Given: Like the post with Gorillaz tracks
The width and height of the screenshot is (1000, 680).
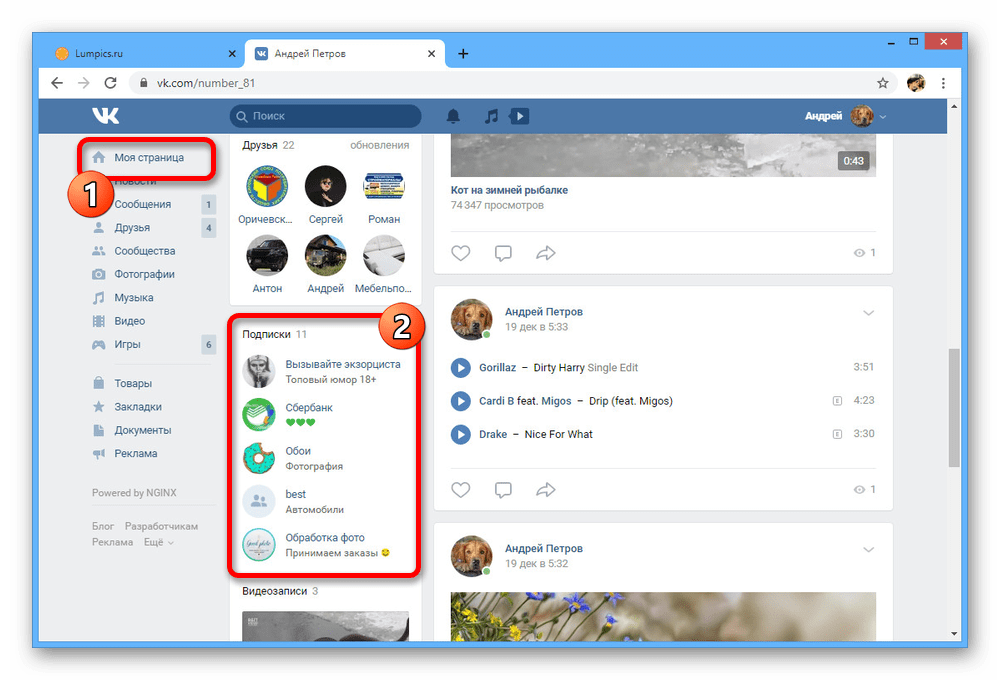Looking at the screenshot, I should [x=460, y=490].
